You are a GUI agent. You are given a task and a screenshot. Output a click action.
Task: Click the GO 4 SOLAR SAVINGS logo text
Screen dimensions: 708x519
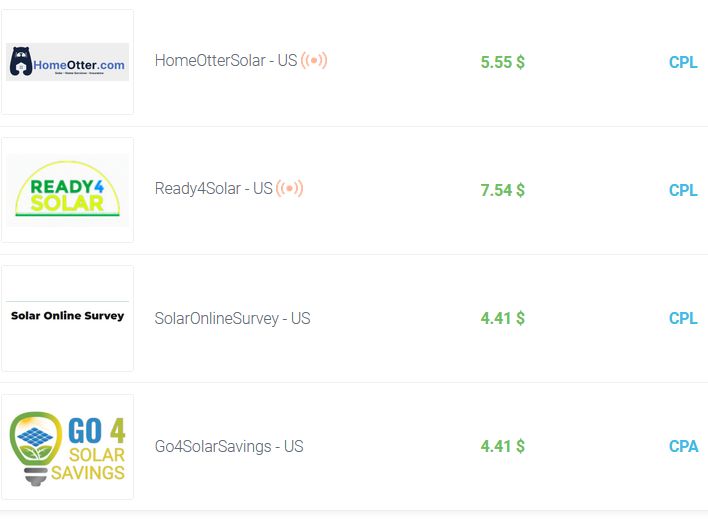(96, 448)
